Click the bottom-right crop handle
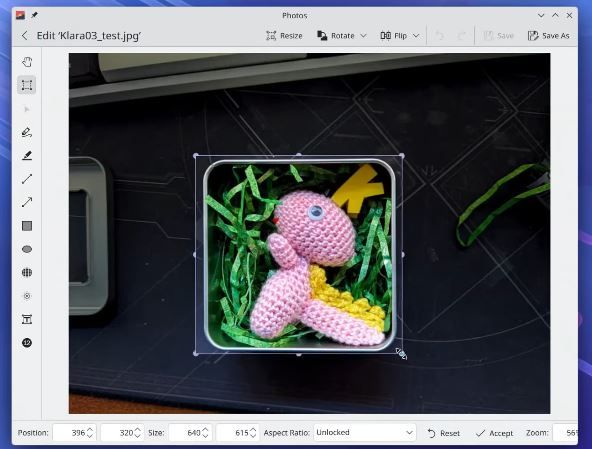 (x=402, y=353)
